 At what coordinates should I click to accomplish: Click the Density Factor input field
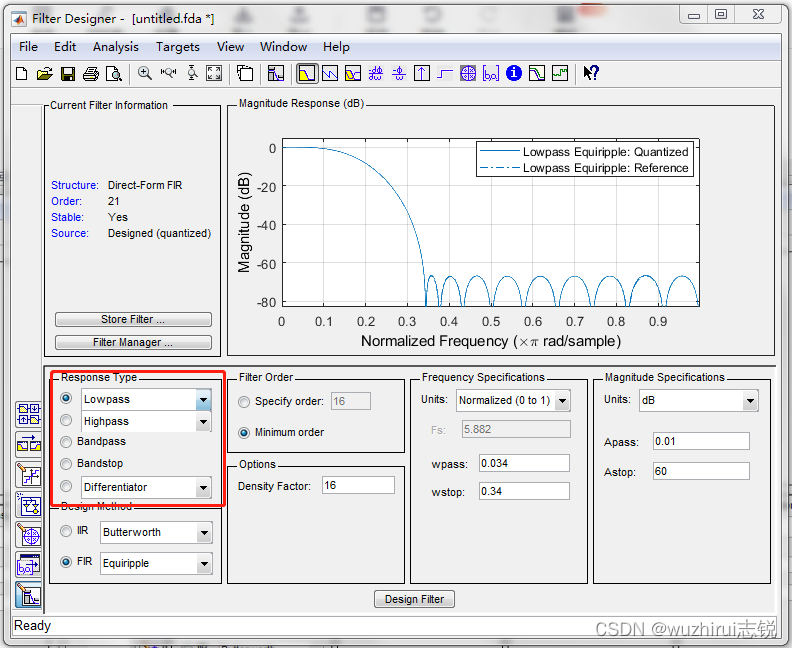(x=358, y=485)
